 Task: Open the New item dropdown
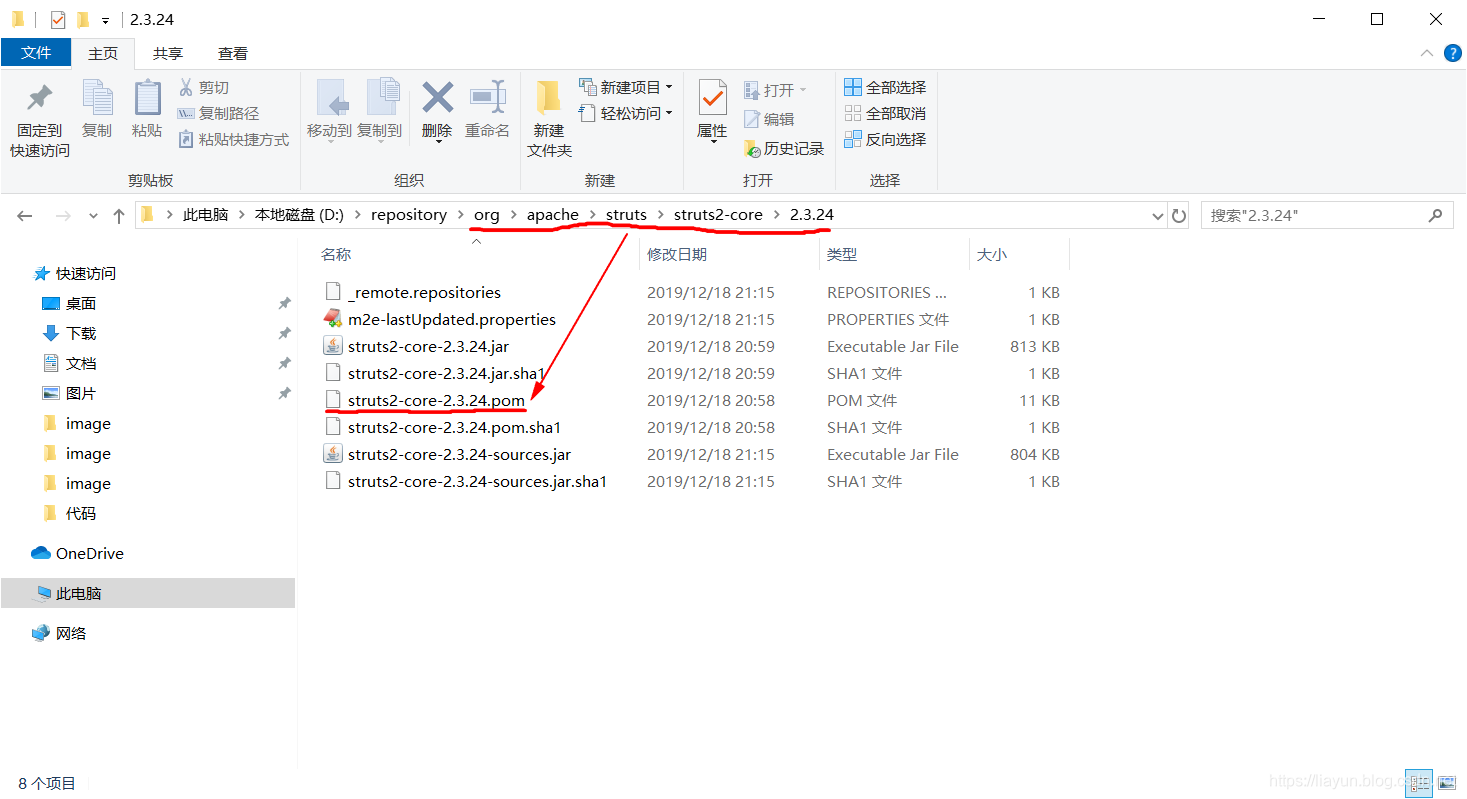click(x=626, y=88)
